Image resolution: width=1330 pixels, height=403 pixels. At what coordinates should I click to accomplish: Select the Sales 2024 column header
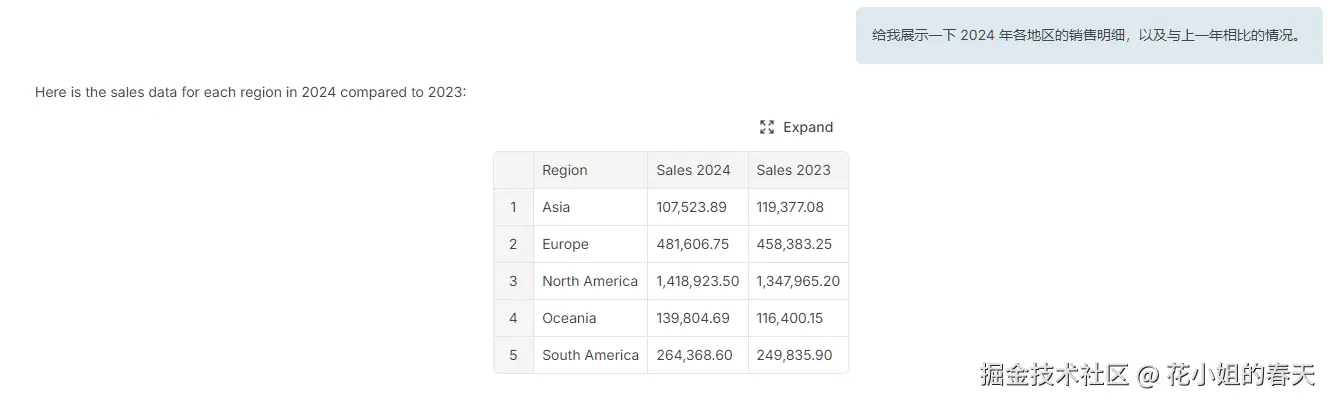[x=693, y=170]
